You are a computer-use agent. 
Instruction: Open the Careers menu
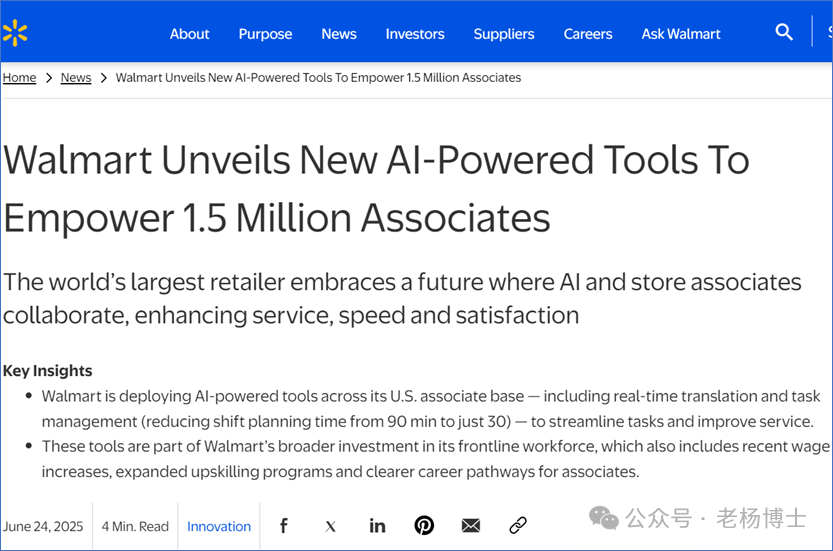point(588,34)
